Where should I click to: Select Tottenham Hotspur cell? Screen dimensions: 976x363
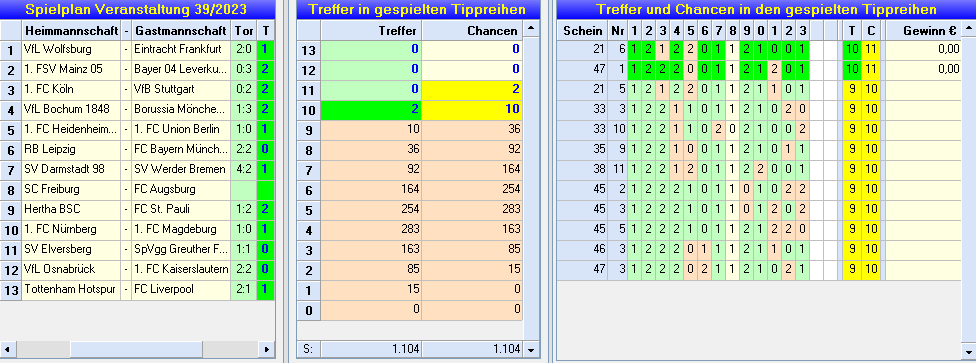pos(71,290)
